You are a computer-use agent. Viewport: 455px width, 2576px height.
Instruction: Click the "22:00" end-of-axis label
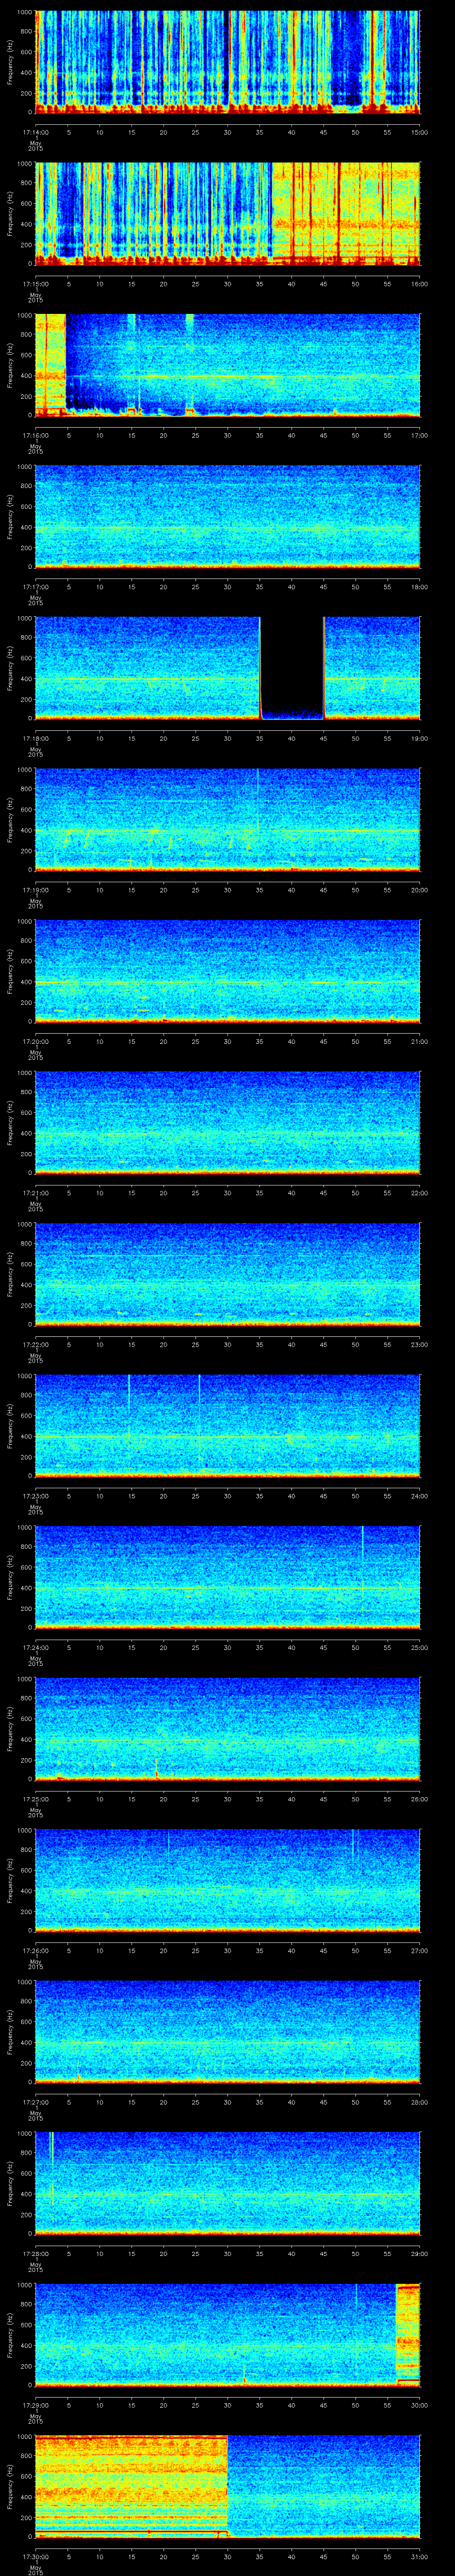419,1193
